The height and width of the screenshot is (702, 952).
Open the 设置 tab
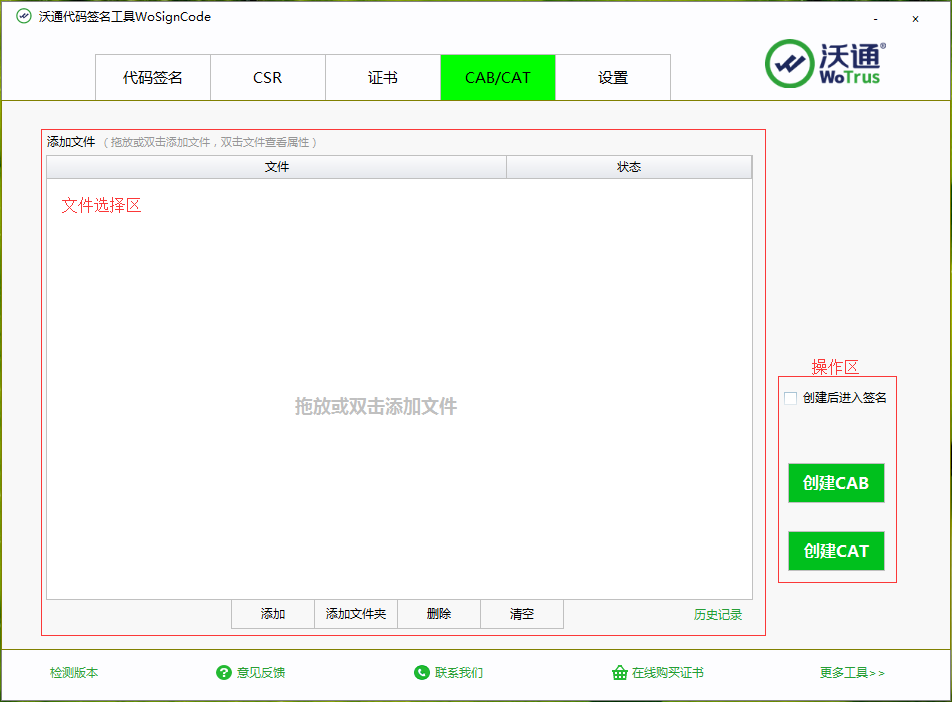tap(613, 78)
